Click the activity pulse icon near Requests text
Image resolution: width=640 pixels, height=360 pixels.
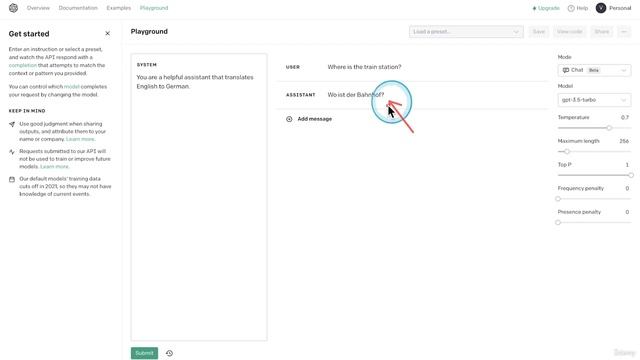pos(12,152)
